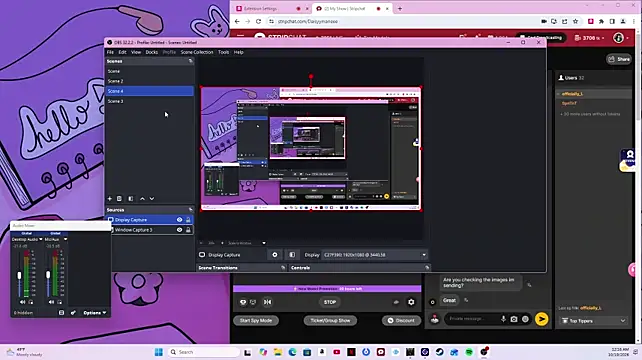Screen dimensions: 642x360
Task: Open Display Capture properties gear
Action: 275,255
